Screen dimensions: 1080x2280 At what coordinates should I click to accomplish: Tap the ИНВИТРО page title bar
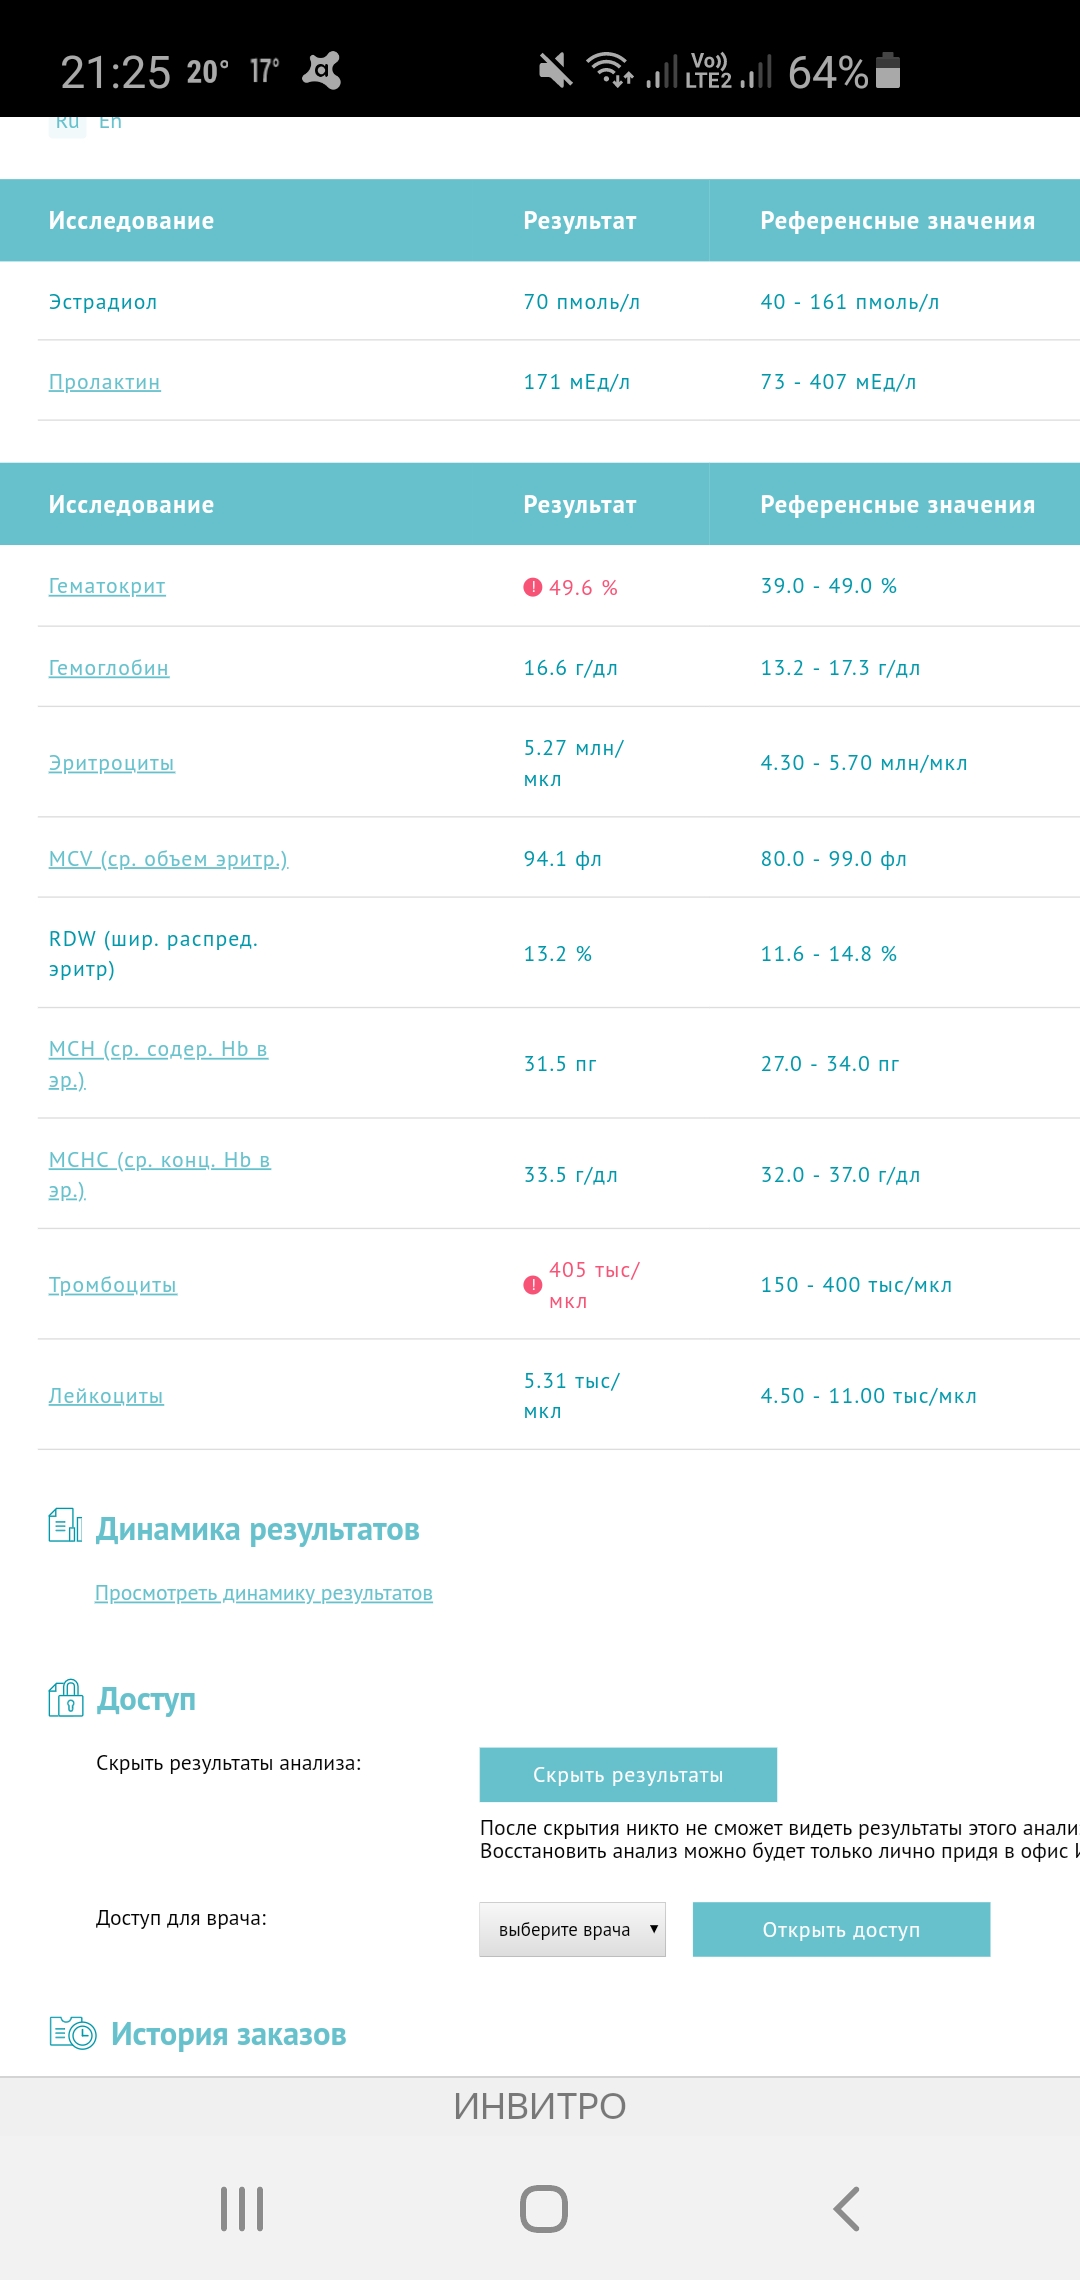pyautogui.click(x=540, y=2106)
